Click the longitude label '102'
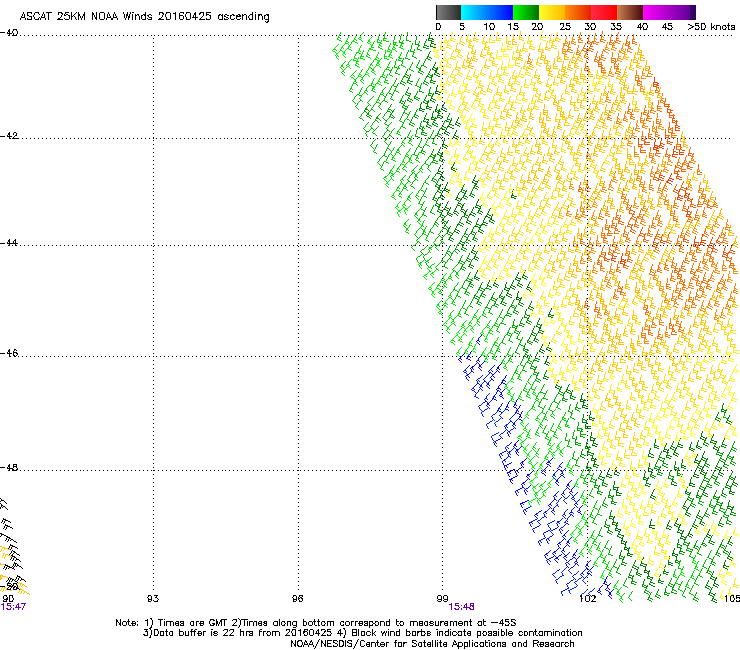Viewport: 740px width, 650px height. coord(588,599)
